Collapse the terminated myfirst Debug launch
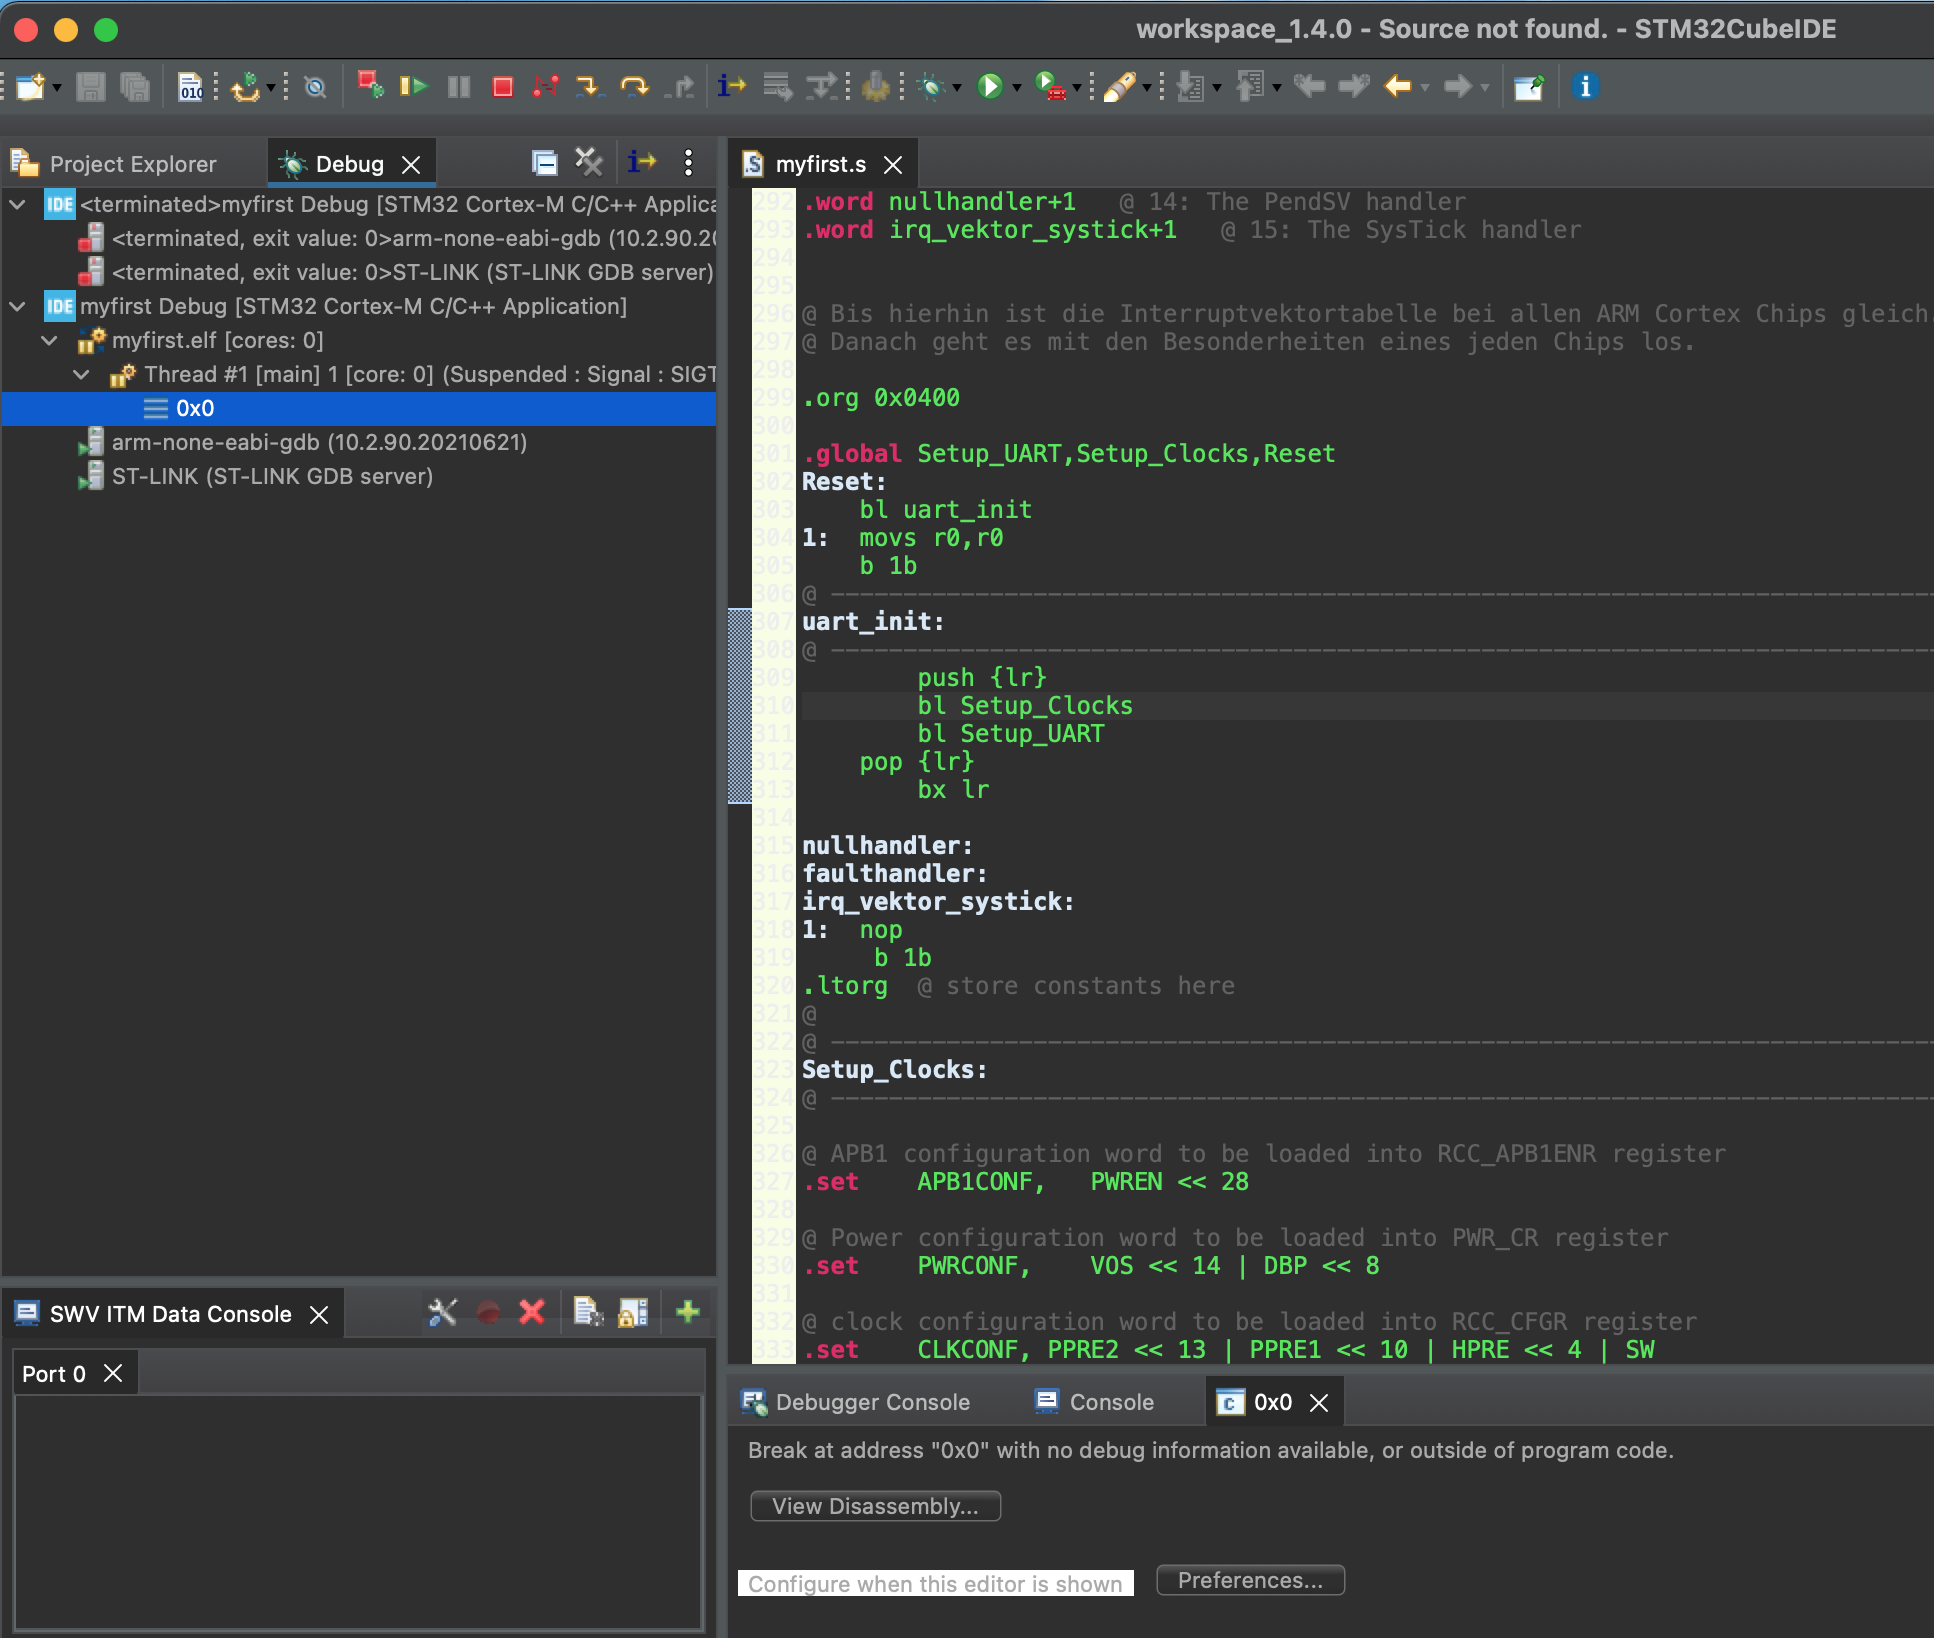The image size is (1934, 1638). (x=18, y=204)
